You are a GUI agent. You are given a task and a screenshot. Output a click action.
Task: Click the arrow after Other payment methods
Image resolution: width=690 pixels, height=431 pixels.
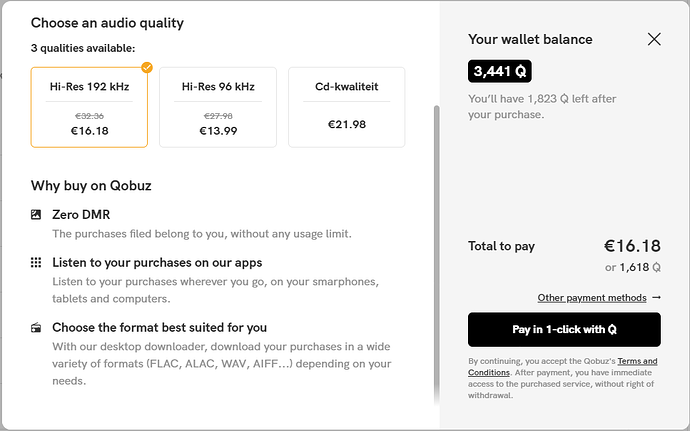point(657,298)
